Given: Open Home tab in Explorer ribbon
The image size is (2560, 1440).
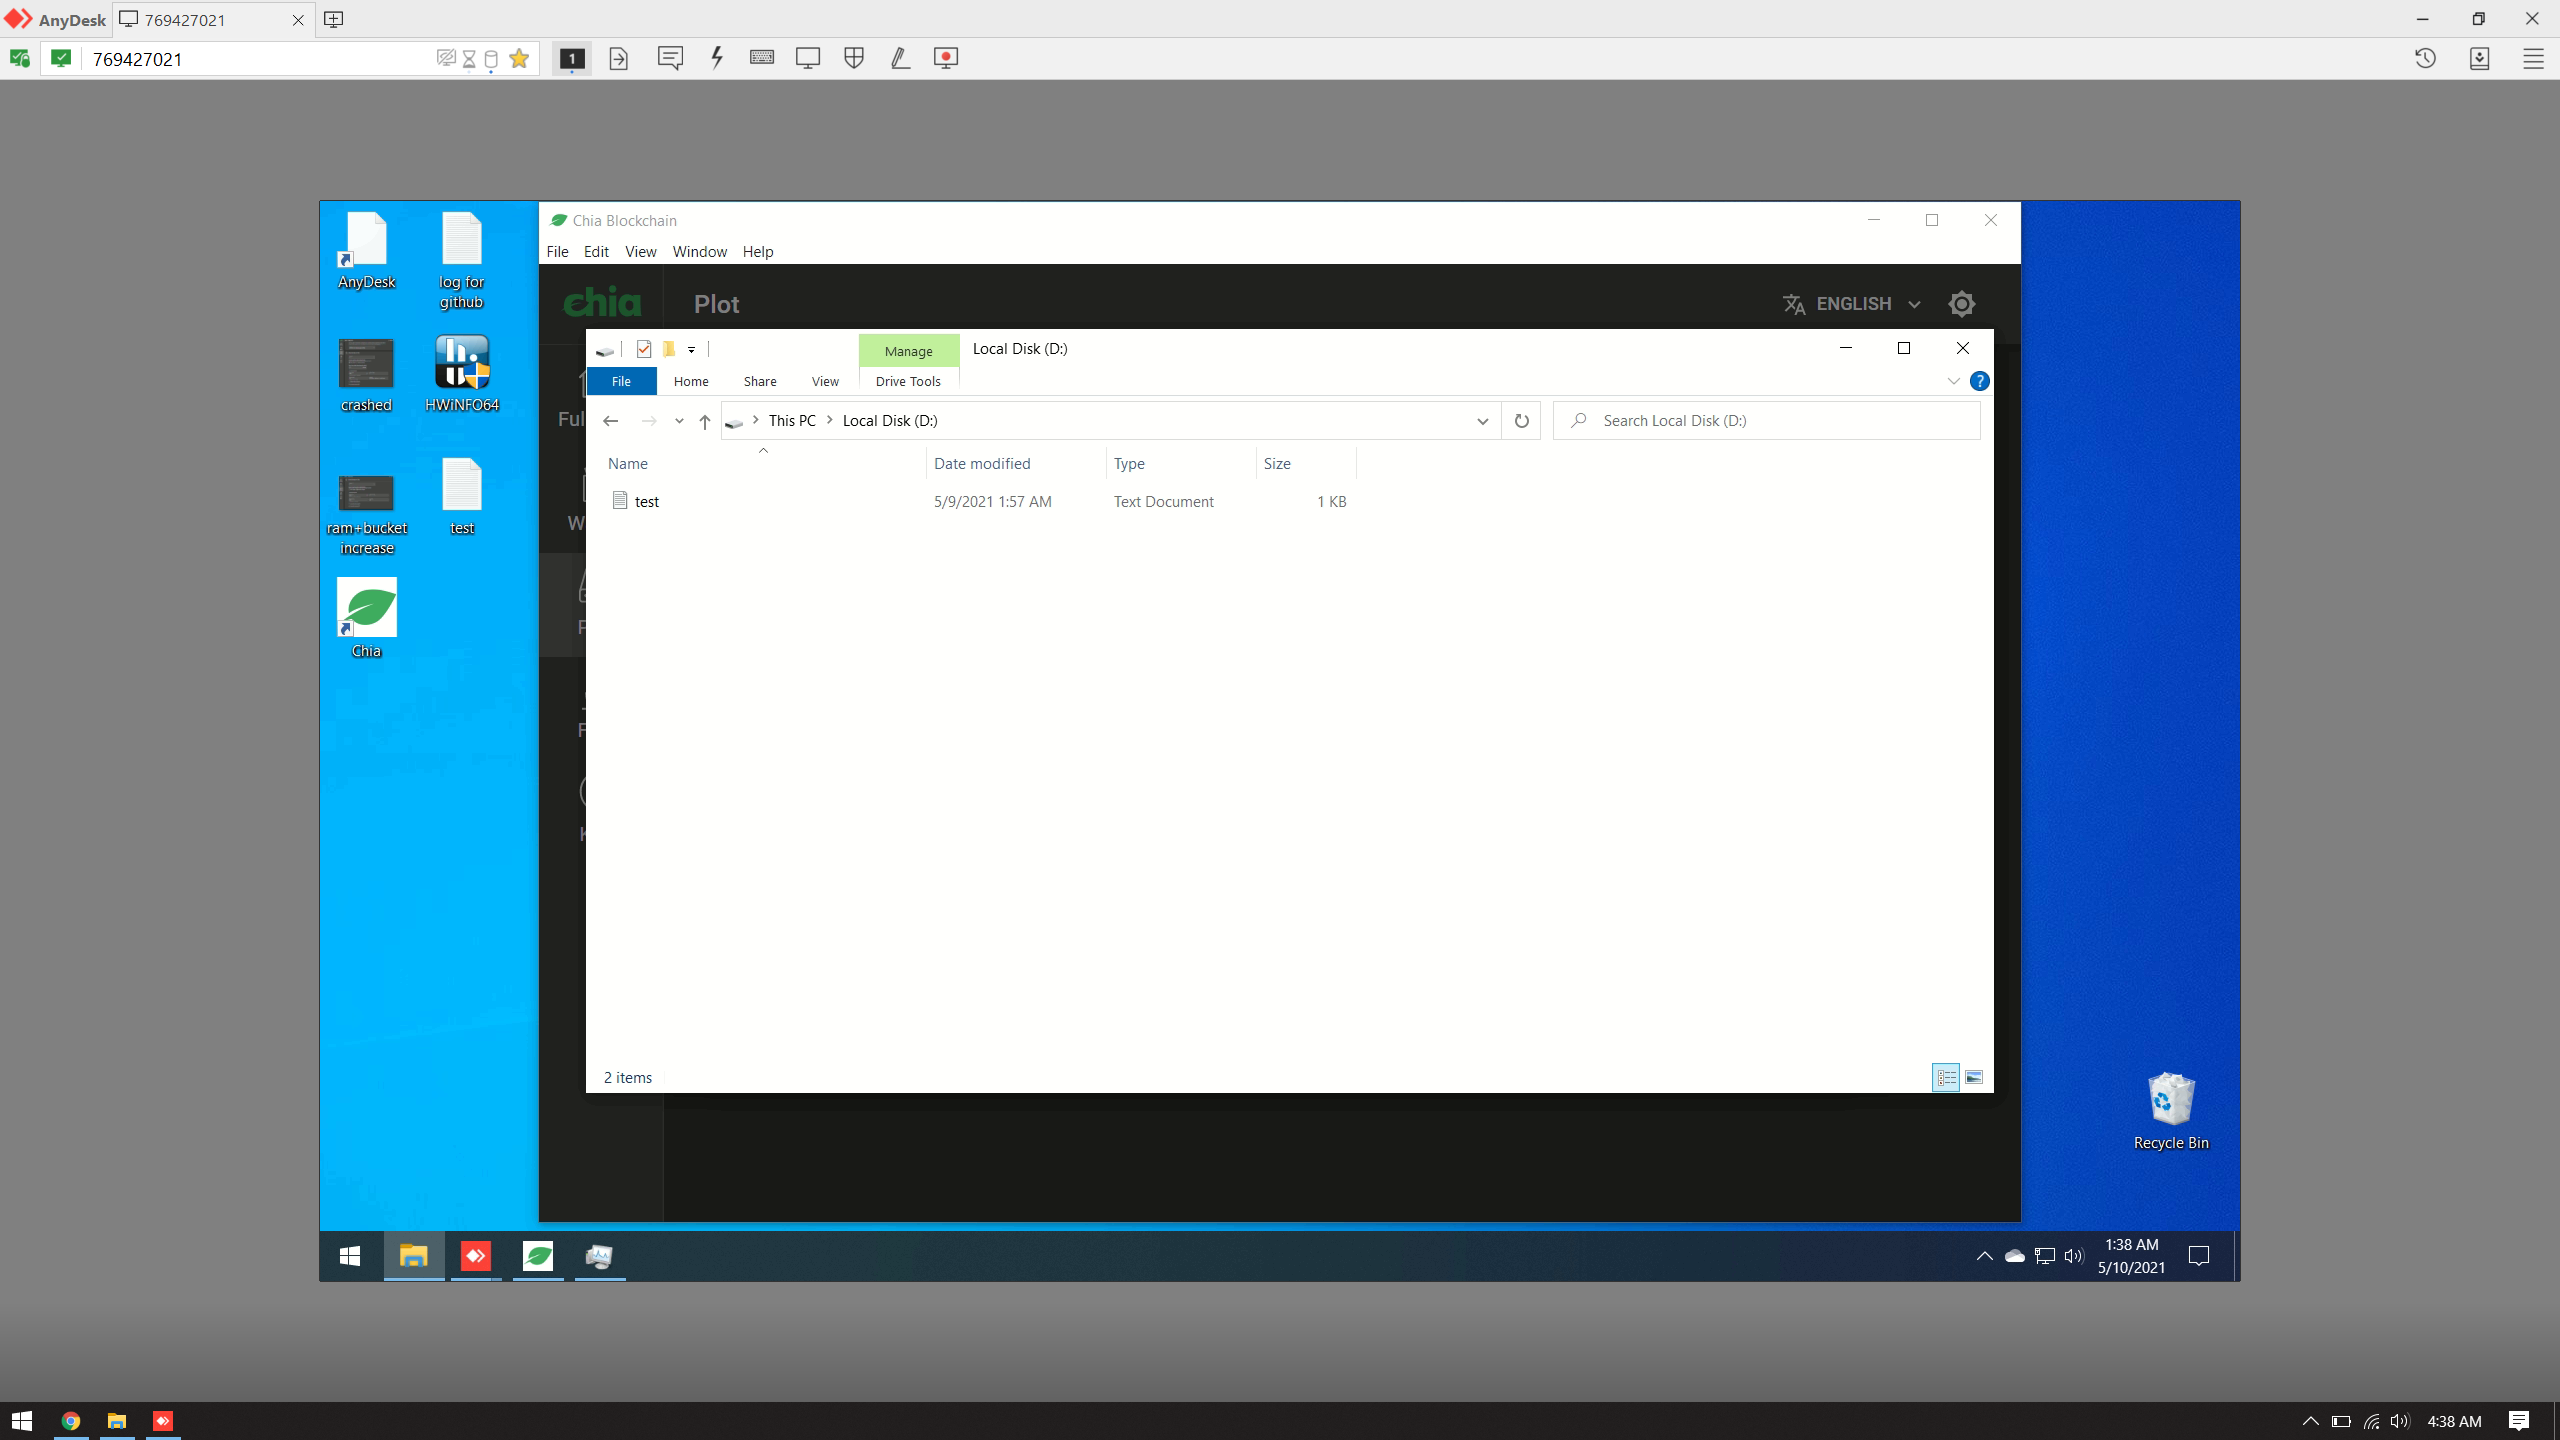Looking at the screenshot, I should pyautogui.click(x=691, y=381).
